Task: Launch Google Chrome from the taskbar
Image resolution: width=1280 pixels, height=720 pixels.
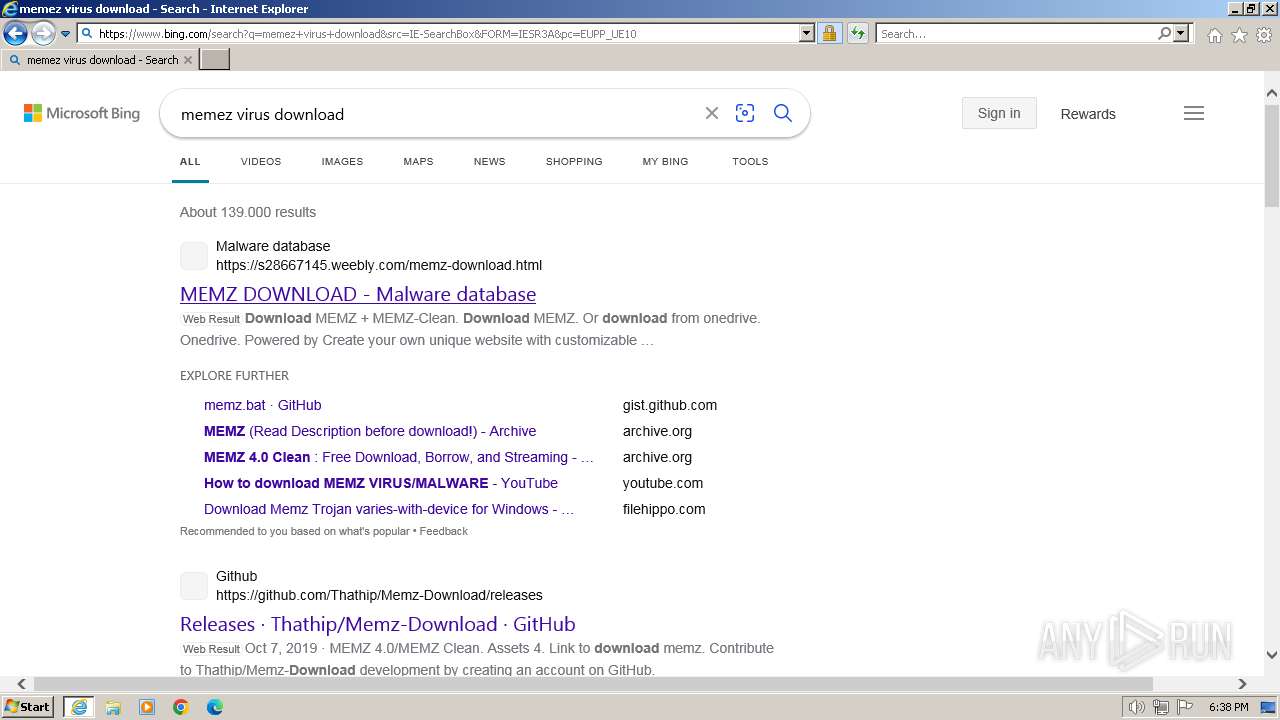Action: [181, 707]
